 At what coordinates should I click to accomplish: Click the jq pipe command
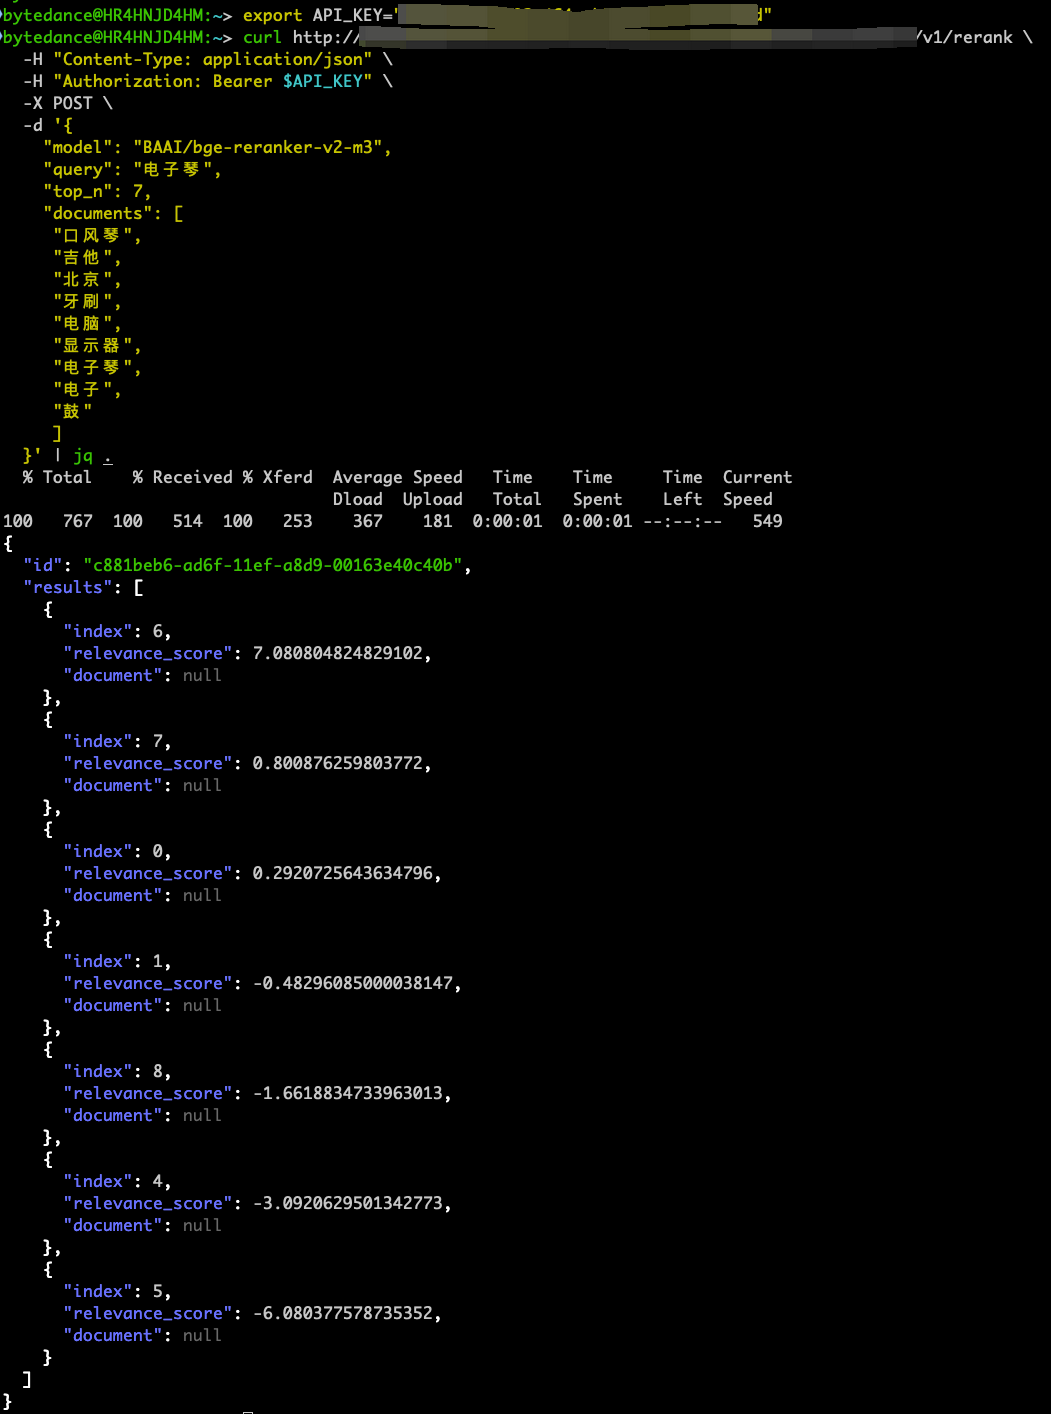coord(84,455)
